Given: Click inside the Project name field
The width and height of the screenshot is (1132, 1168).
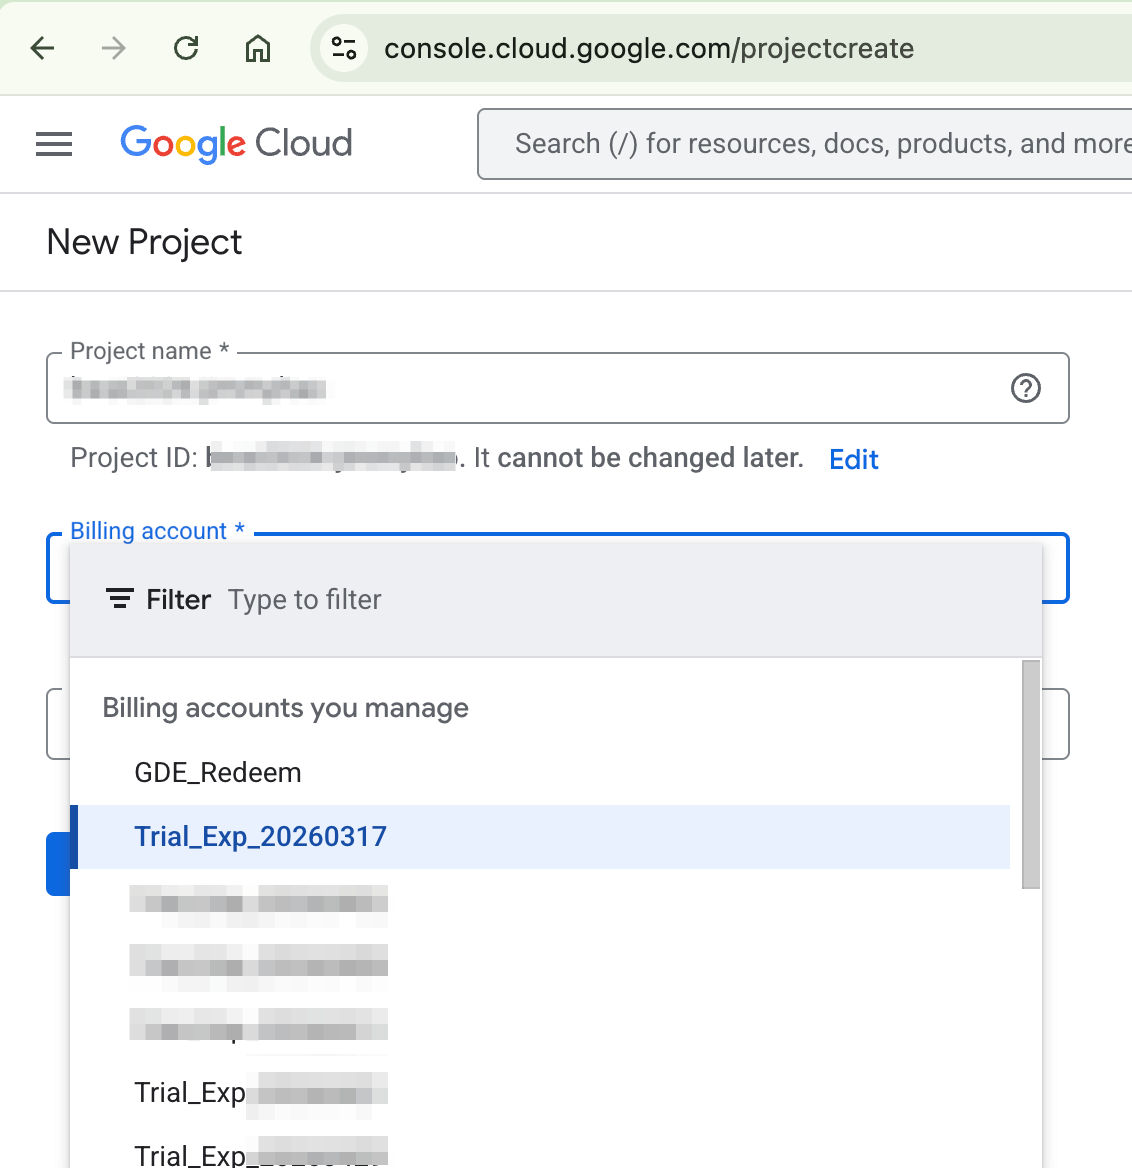Looking at the screenshot, I should tap(558, 388).
